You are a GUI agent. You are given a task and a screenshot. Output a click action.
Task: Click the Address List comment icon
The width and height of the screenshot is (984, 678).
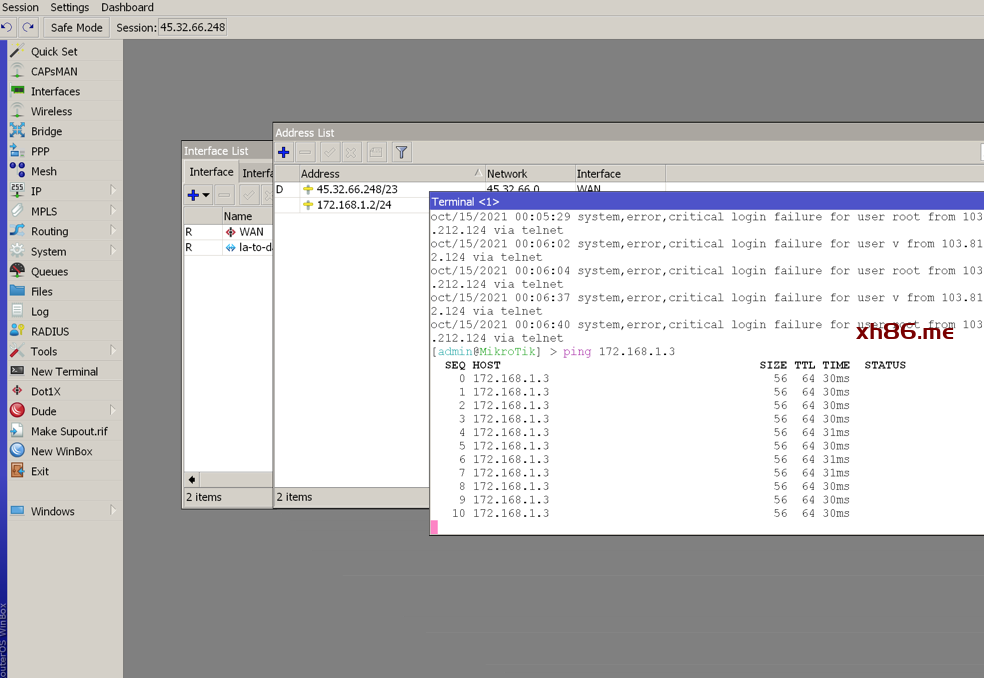tap(376, 153)
